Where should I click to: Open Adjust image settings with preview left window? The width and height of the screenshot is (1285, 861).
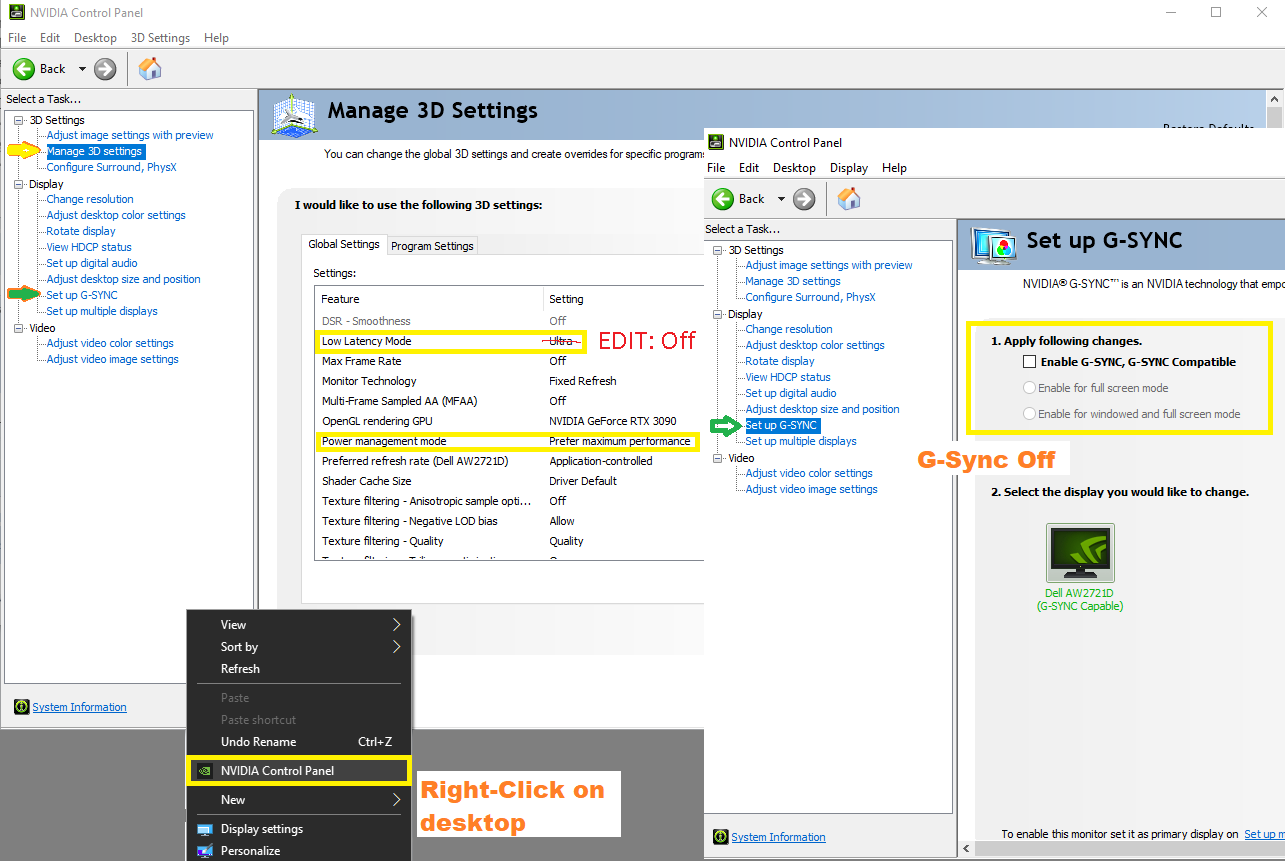(x=130, y=135)
